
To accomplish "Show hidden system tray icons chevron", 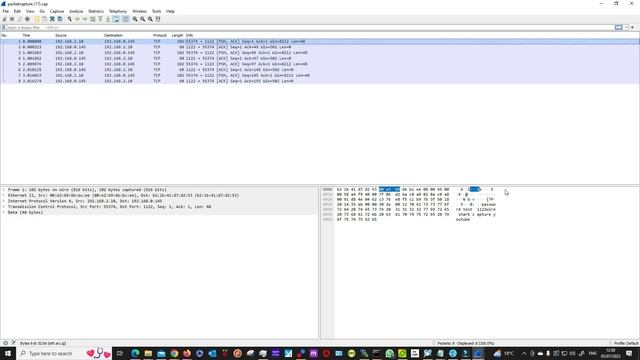I will [524, 353].
